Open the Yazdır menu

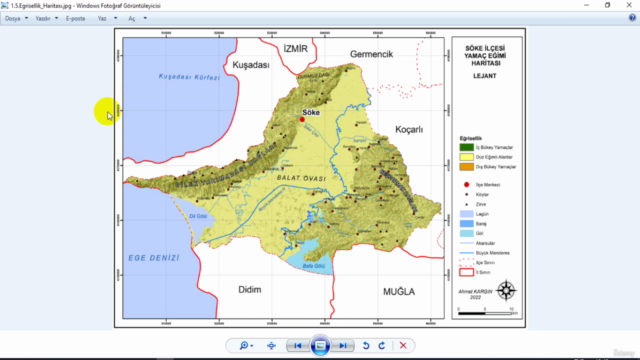[x=43, y=18]
